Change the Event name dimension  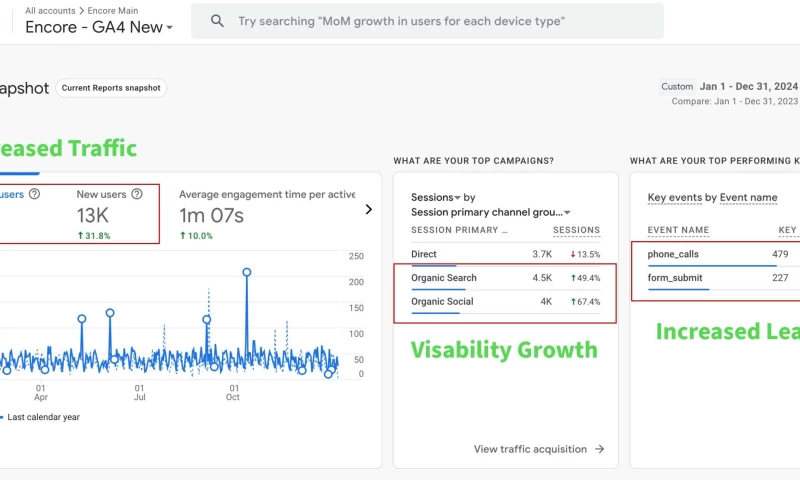(748, 198)
